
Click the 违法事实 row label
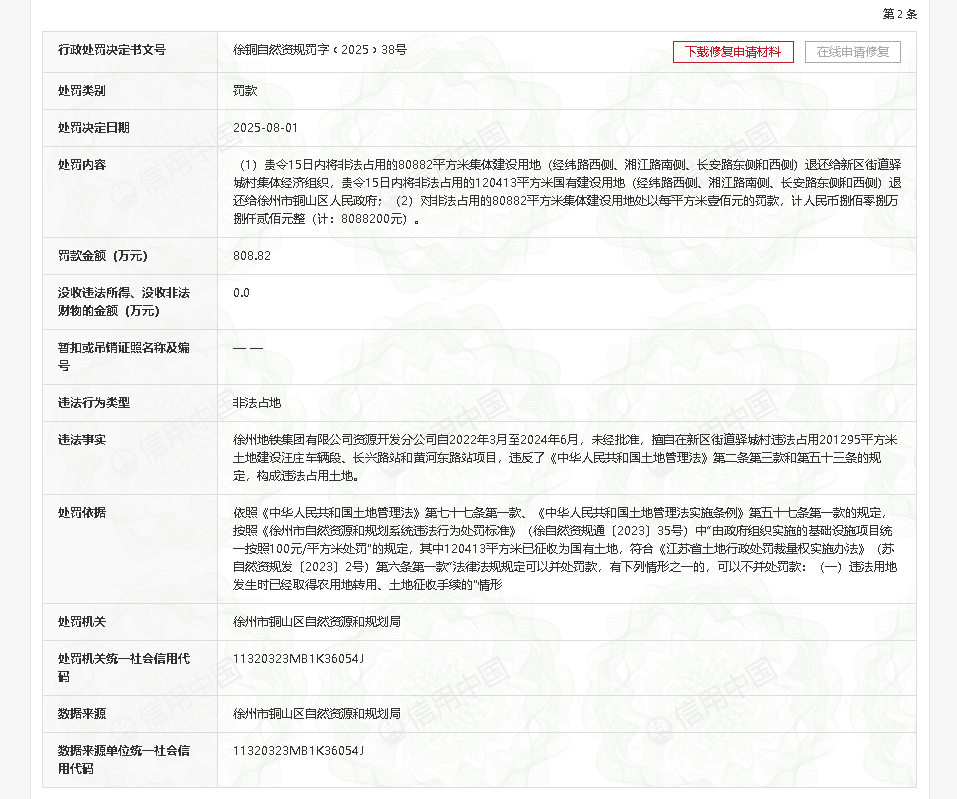pyautogui.click(x=82, y=439)
